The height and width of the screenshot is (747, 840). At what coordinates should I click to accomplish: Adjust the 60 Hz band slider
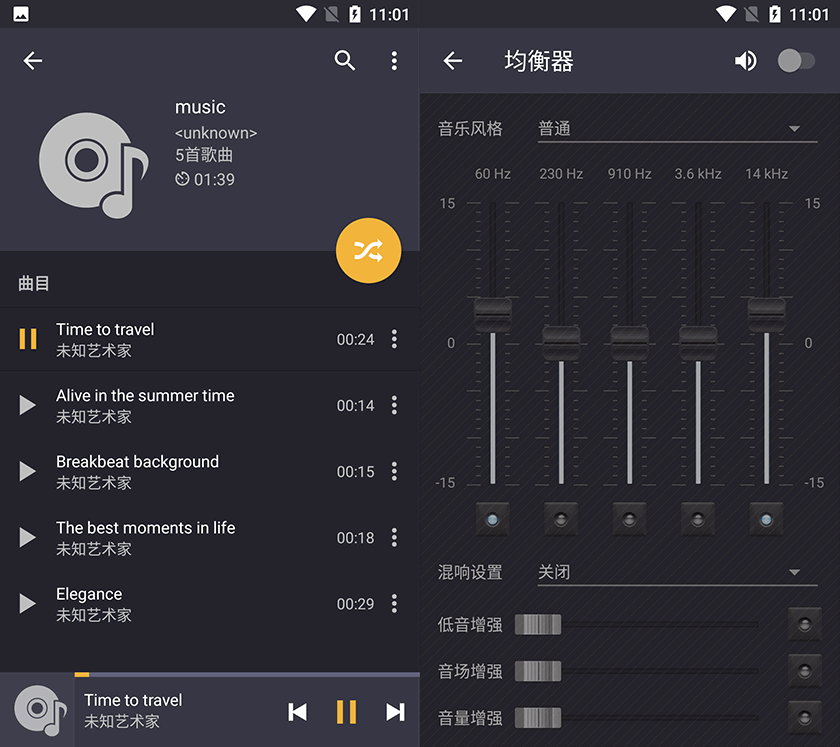[493, 315]
